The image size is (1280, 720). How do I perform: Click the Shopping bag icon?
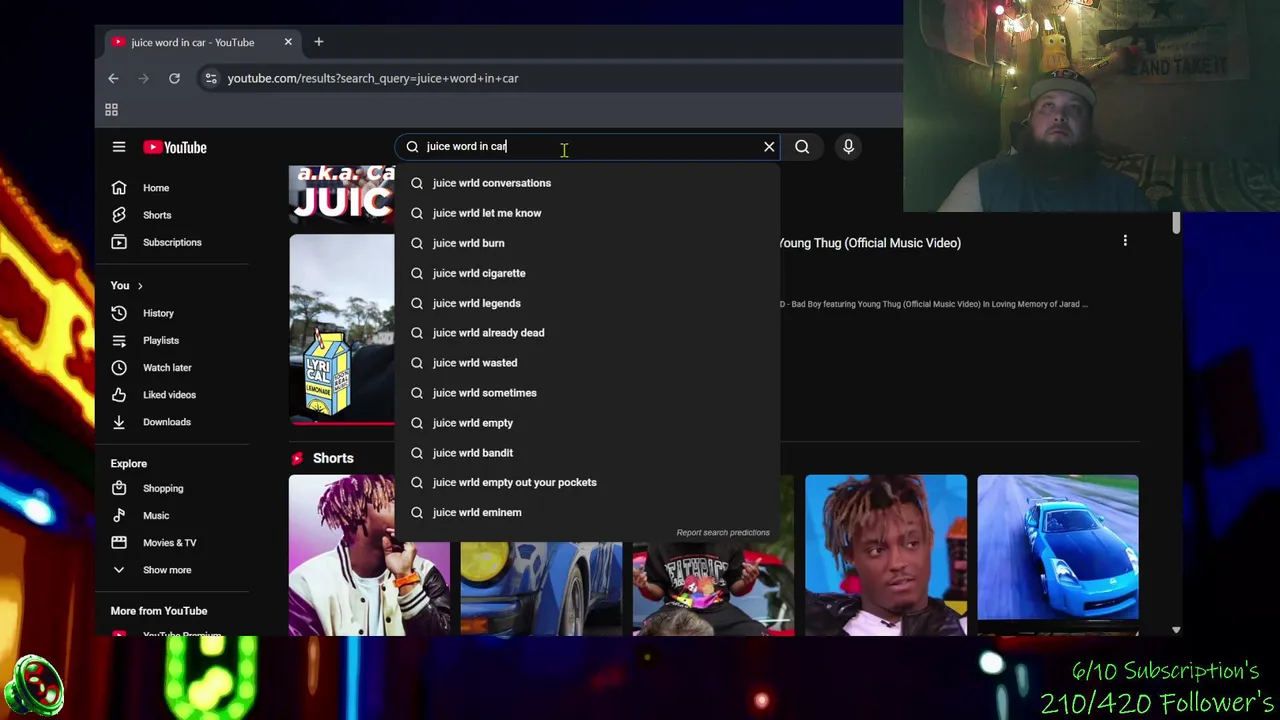[x=119, y=488]
